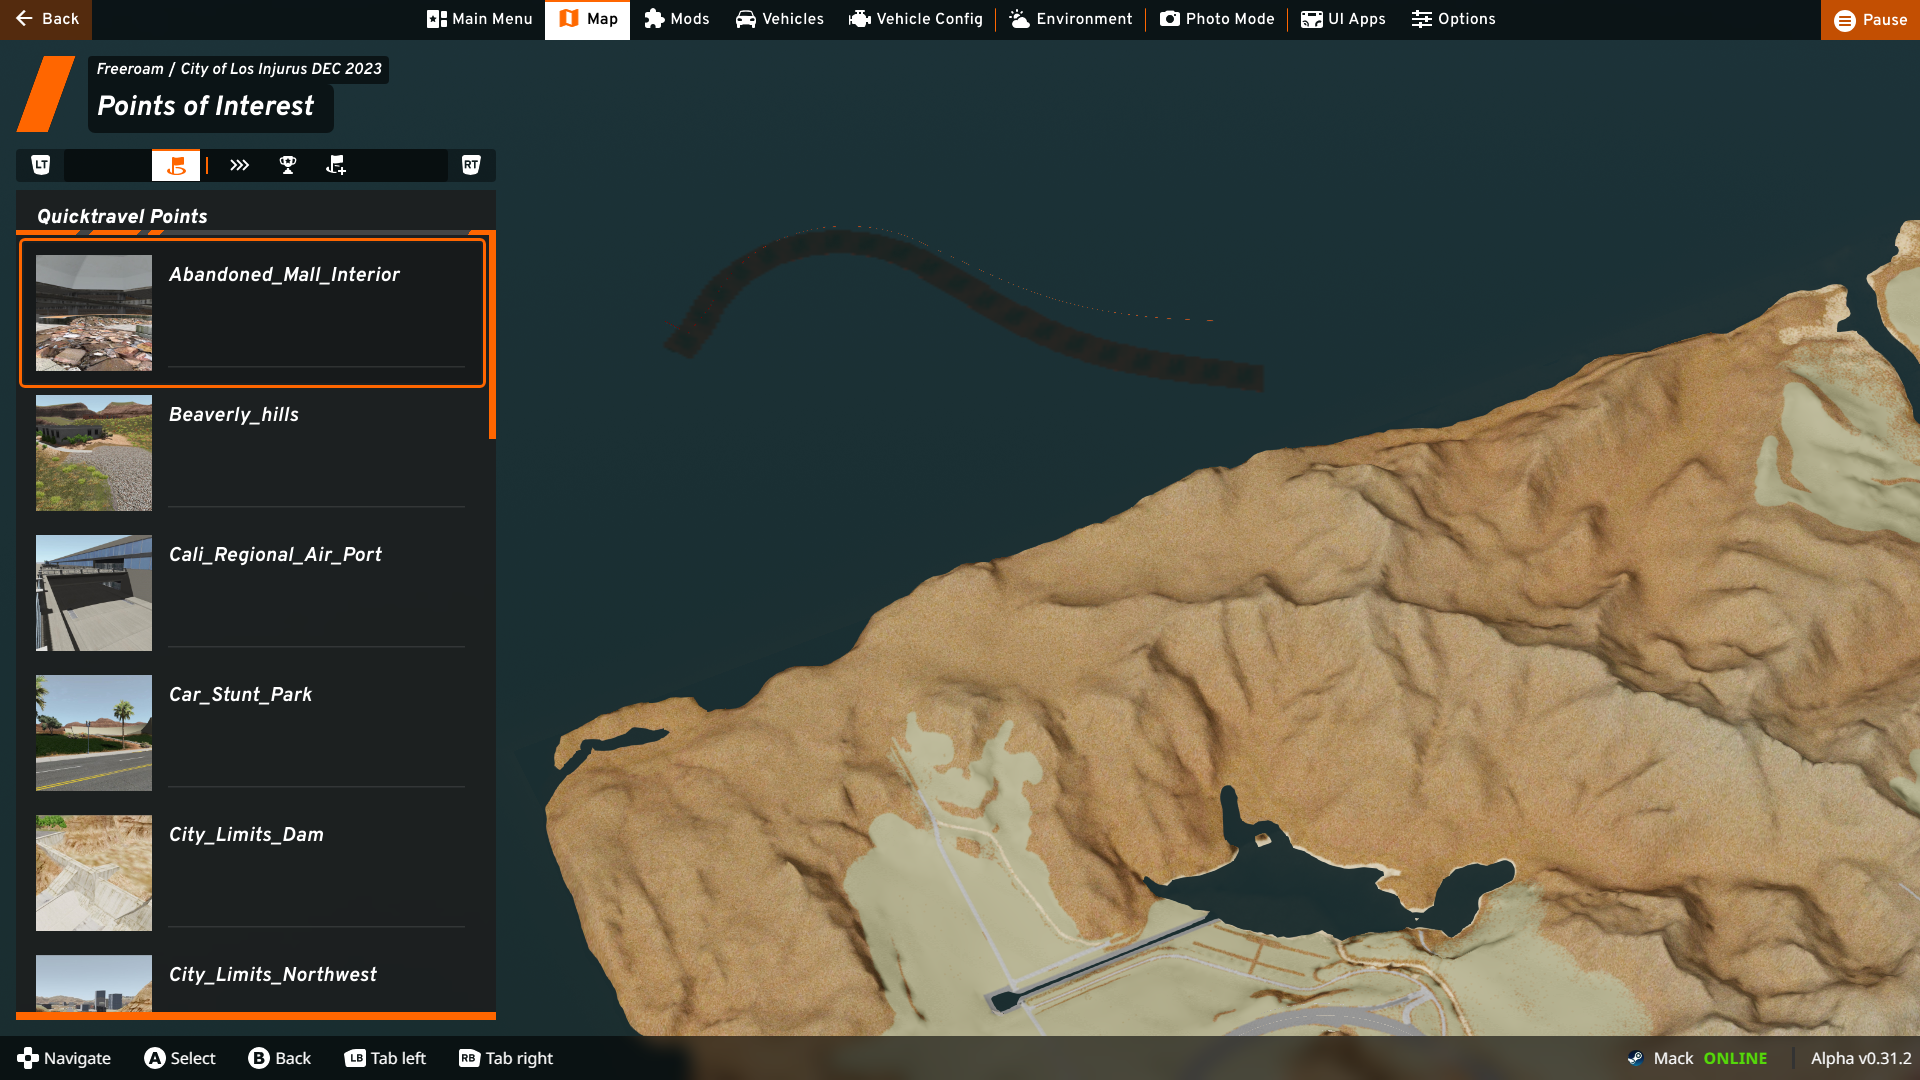Click the Back button
1920x1080 pixels.
point(46,19)
